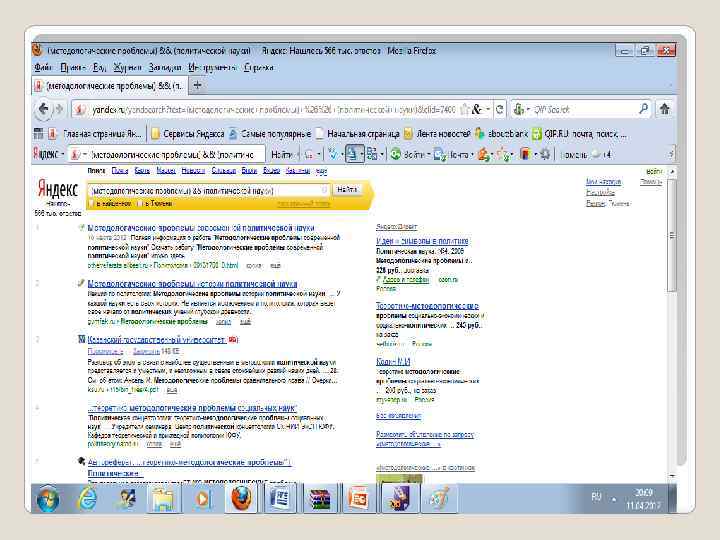Reload the page with the refresh icon
This screenshot has width=720, height=540.
pyautogui.click(x=500, y=109)
